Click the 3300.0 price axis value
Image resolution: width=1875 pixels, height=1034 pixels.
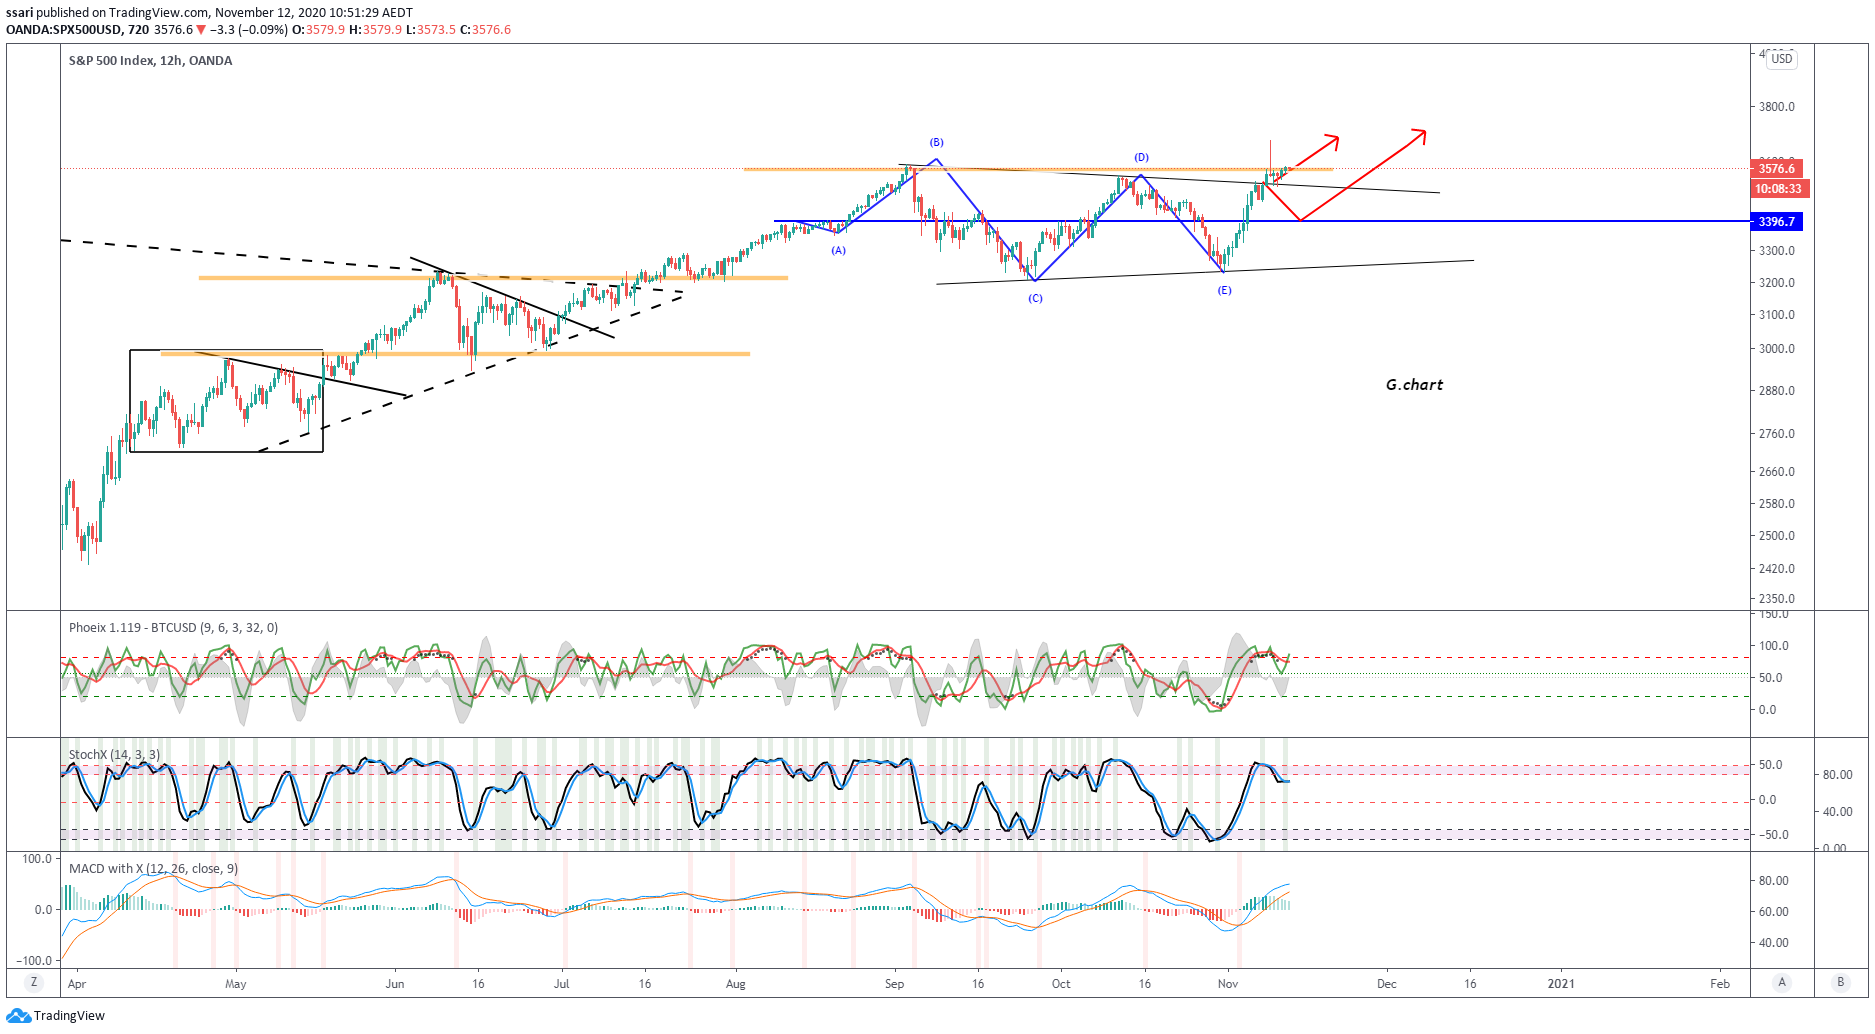tap(1777, 251)
